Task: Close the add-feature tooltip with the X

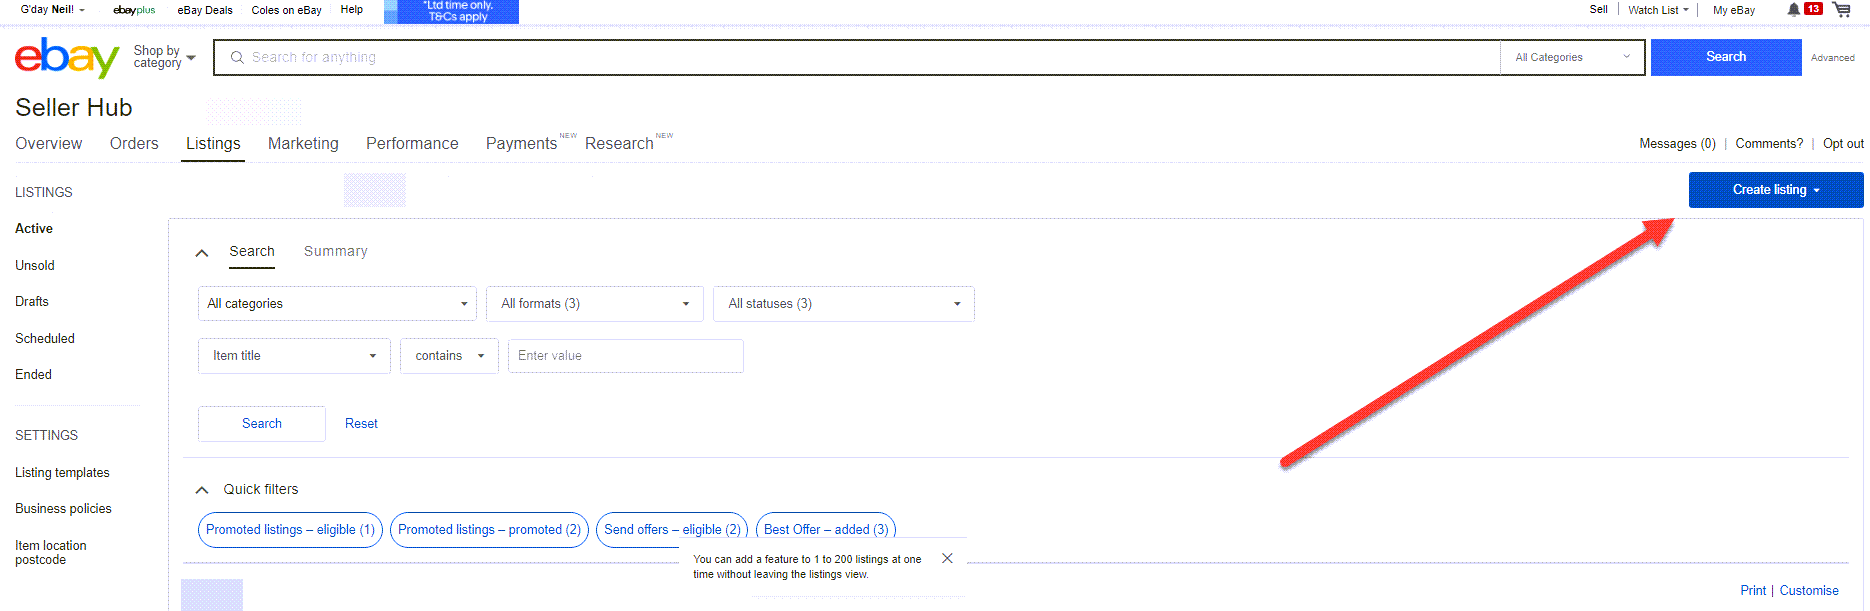Action: (947, 558)
